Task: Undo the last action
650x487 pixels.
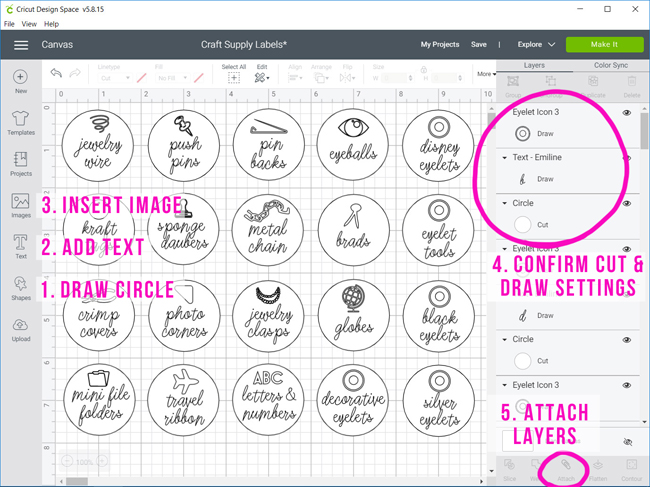Action: coord(56,73)
